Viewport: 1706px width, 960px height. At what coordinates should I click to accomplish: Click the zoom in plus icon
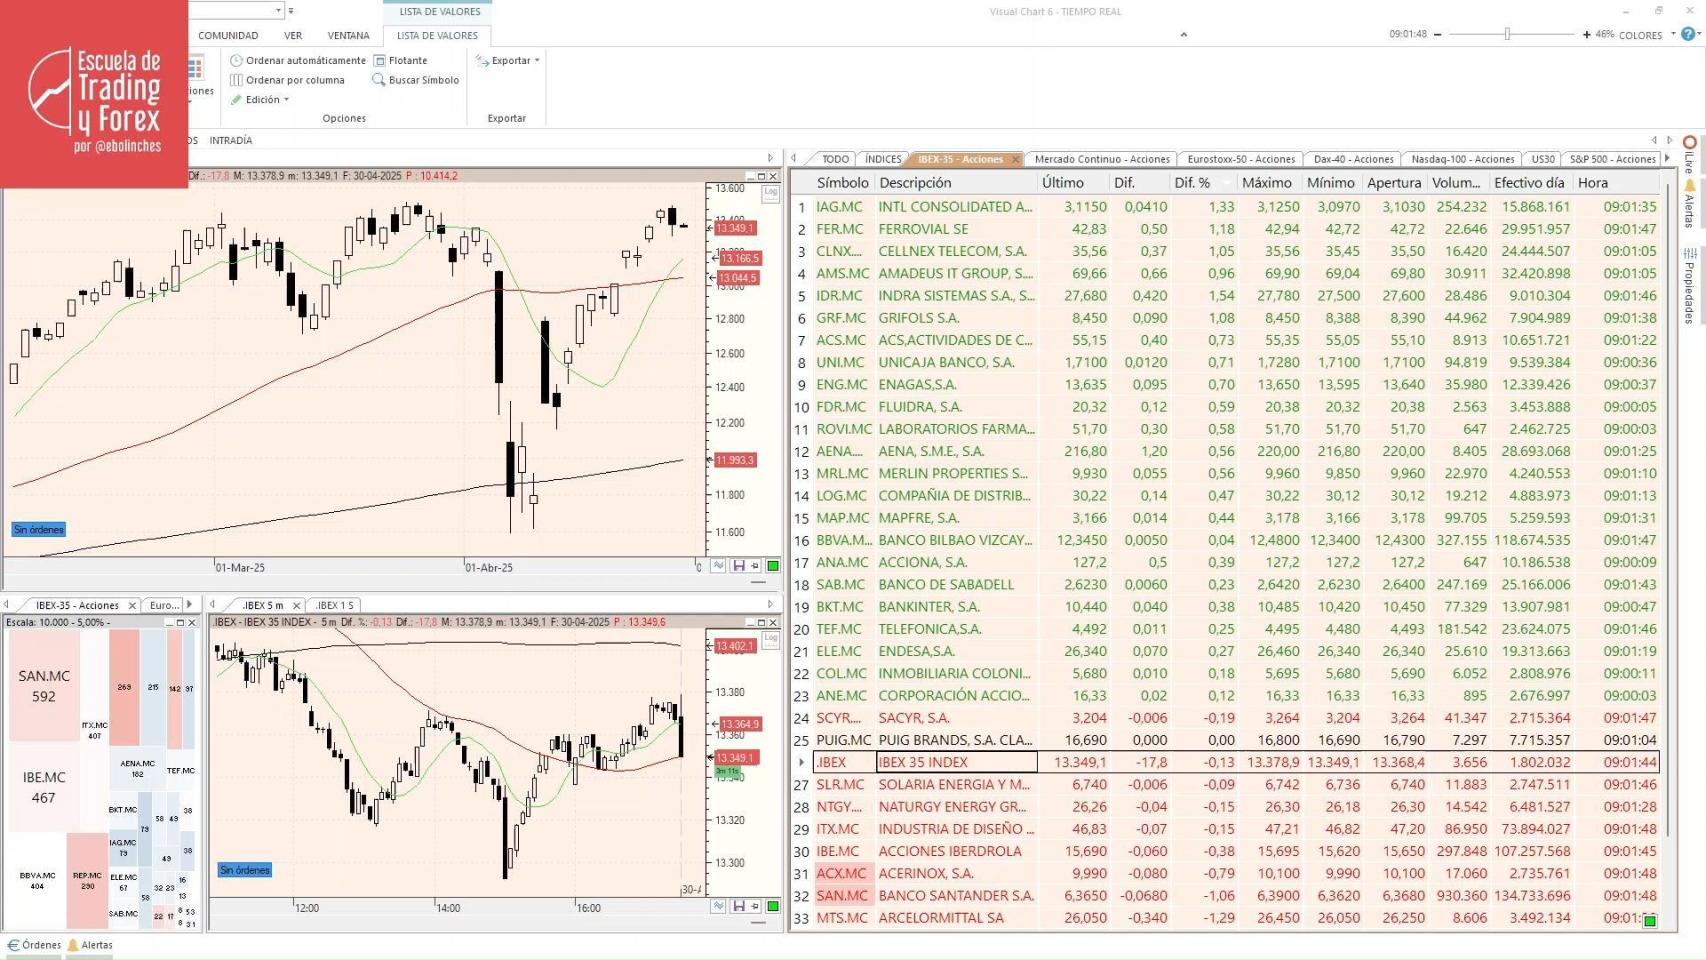1586,34
